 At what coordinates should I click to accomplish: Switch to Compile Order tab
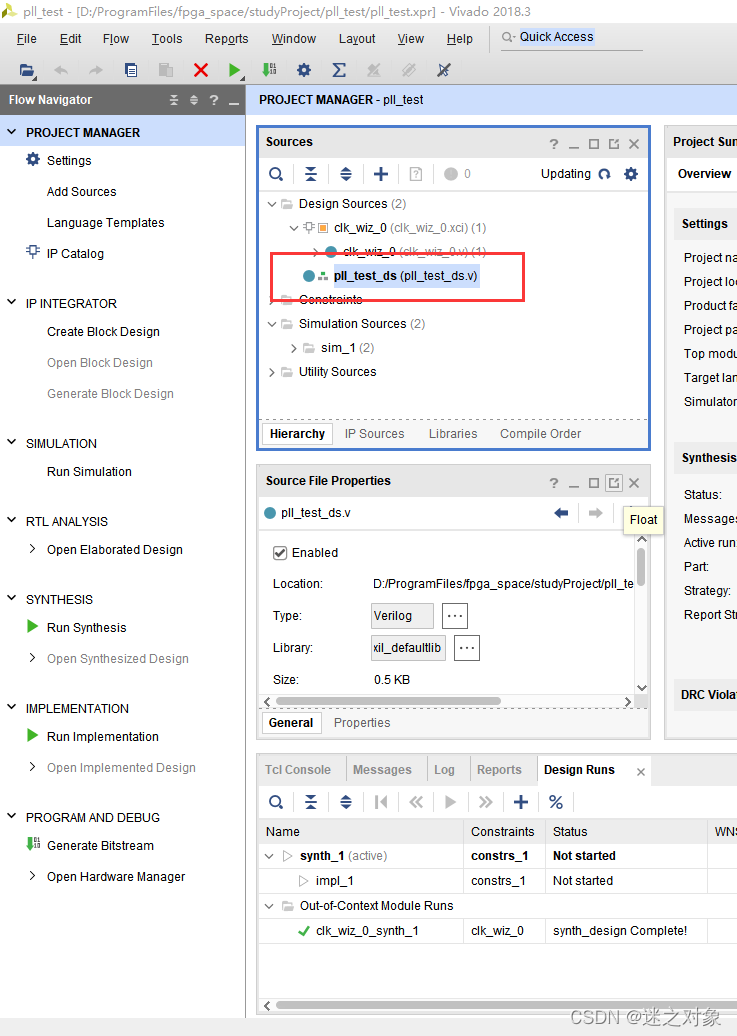point(540,434)
